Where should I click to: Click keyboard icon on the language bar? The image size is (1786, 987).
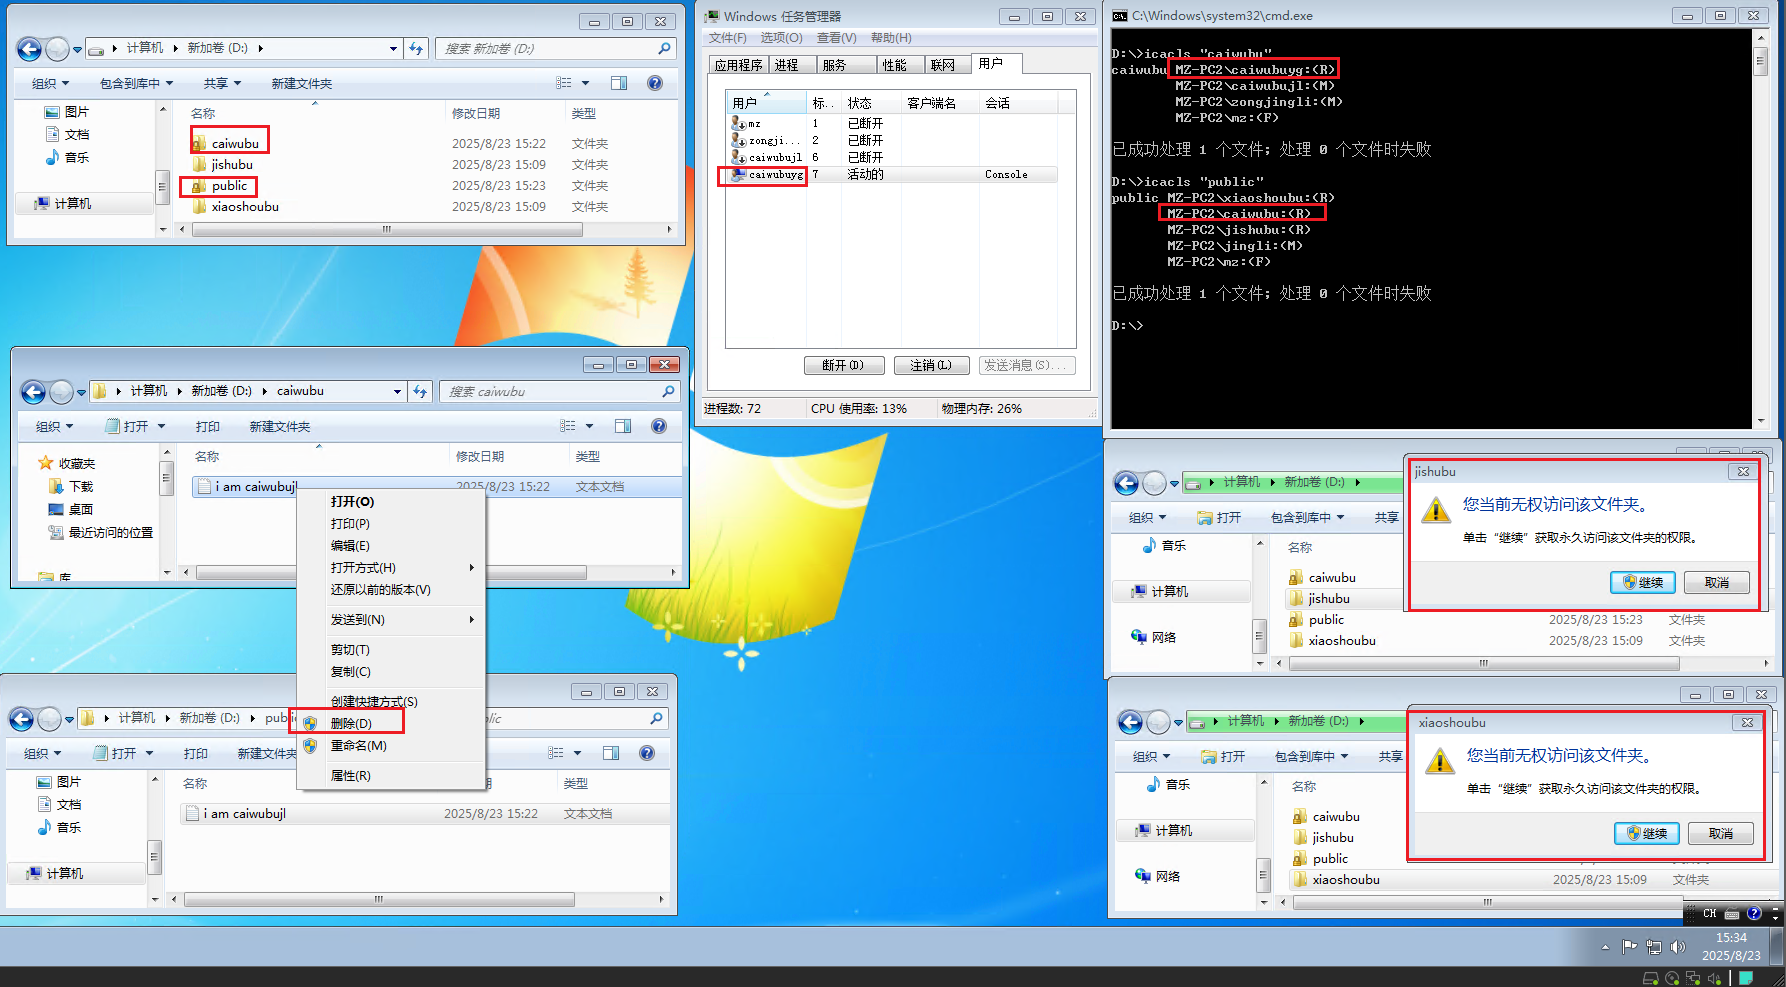pos(1732,914)
